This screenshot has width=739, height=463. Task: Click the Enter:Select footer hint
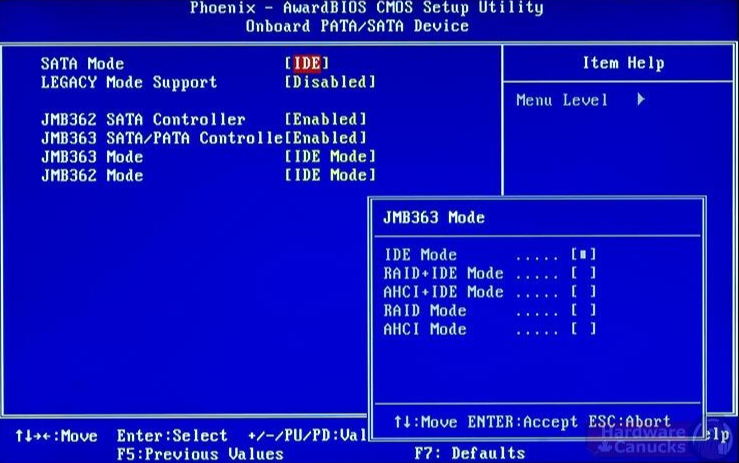coord(172,435)
